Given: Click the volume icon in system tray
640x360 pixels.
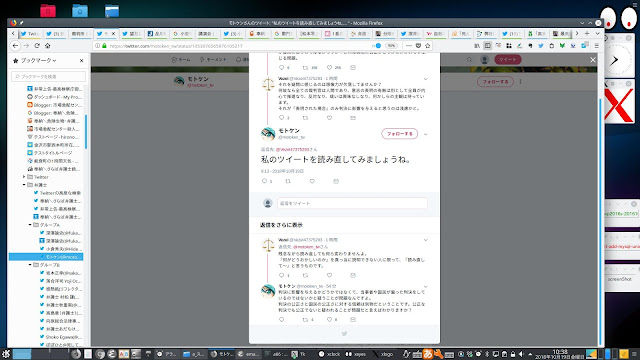Looking at the screenshot, I should pos(521,354).
